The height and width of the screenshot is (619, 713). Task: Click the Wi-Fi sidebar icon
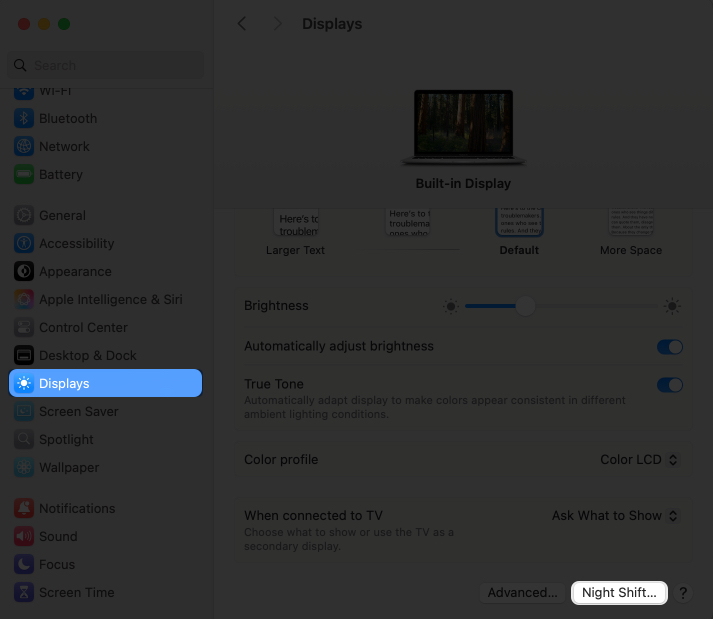click(24, 92)
